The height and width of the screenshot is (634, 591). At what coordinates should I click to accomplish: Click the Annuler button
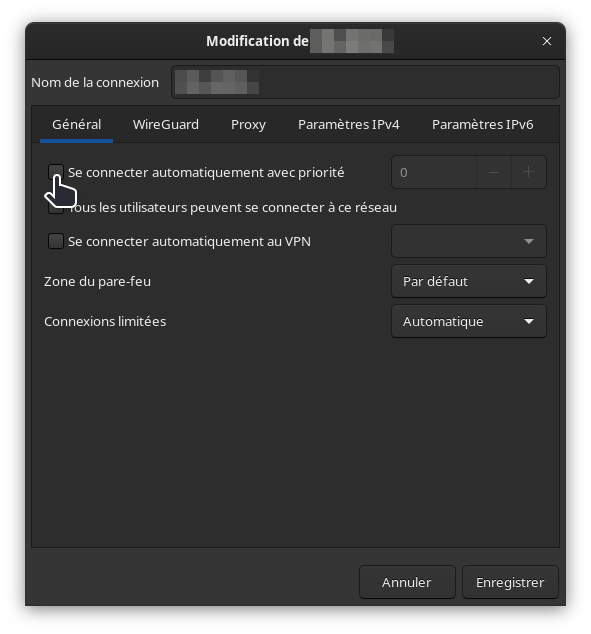click(x=407, y=582)
